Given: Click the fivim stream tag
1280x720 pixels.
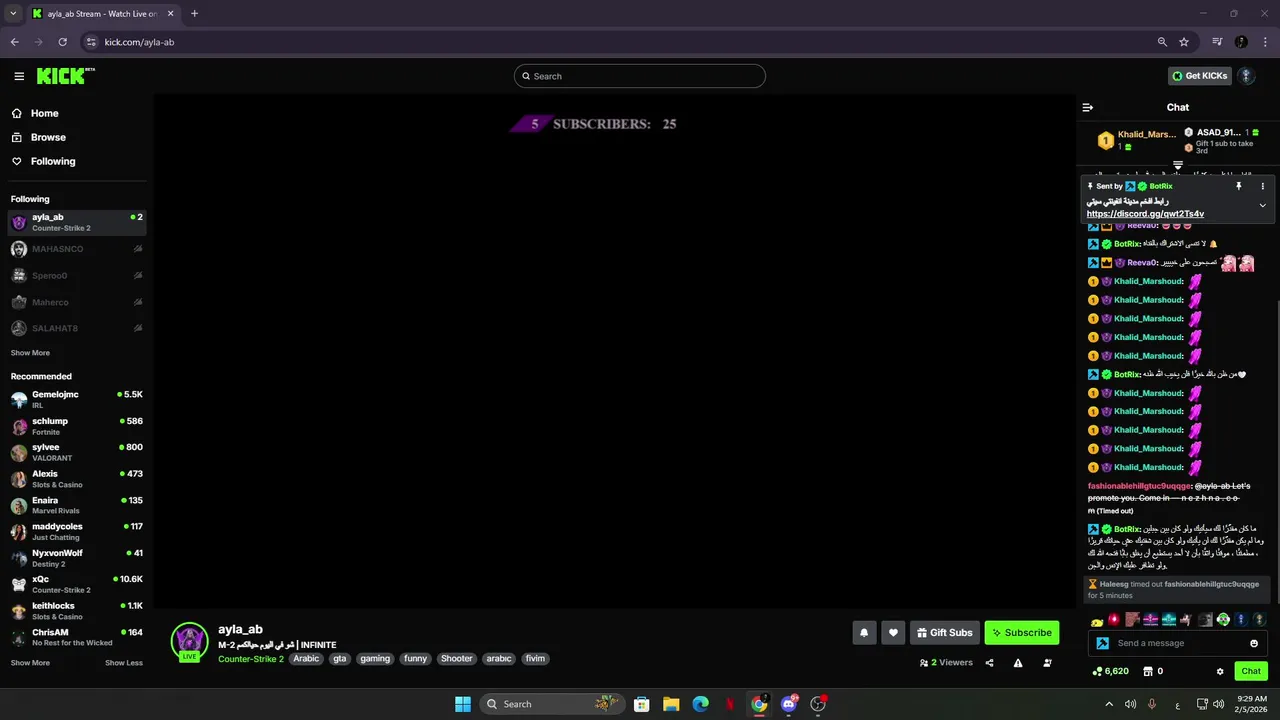Looking at the screenshot, I should (535, 659).
